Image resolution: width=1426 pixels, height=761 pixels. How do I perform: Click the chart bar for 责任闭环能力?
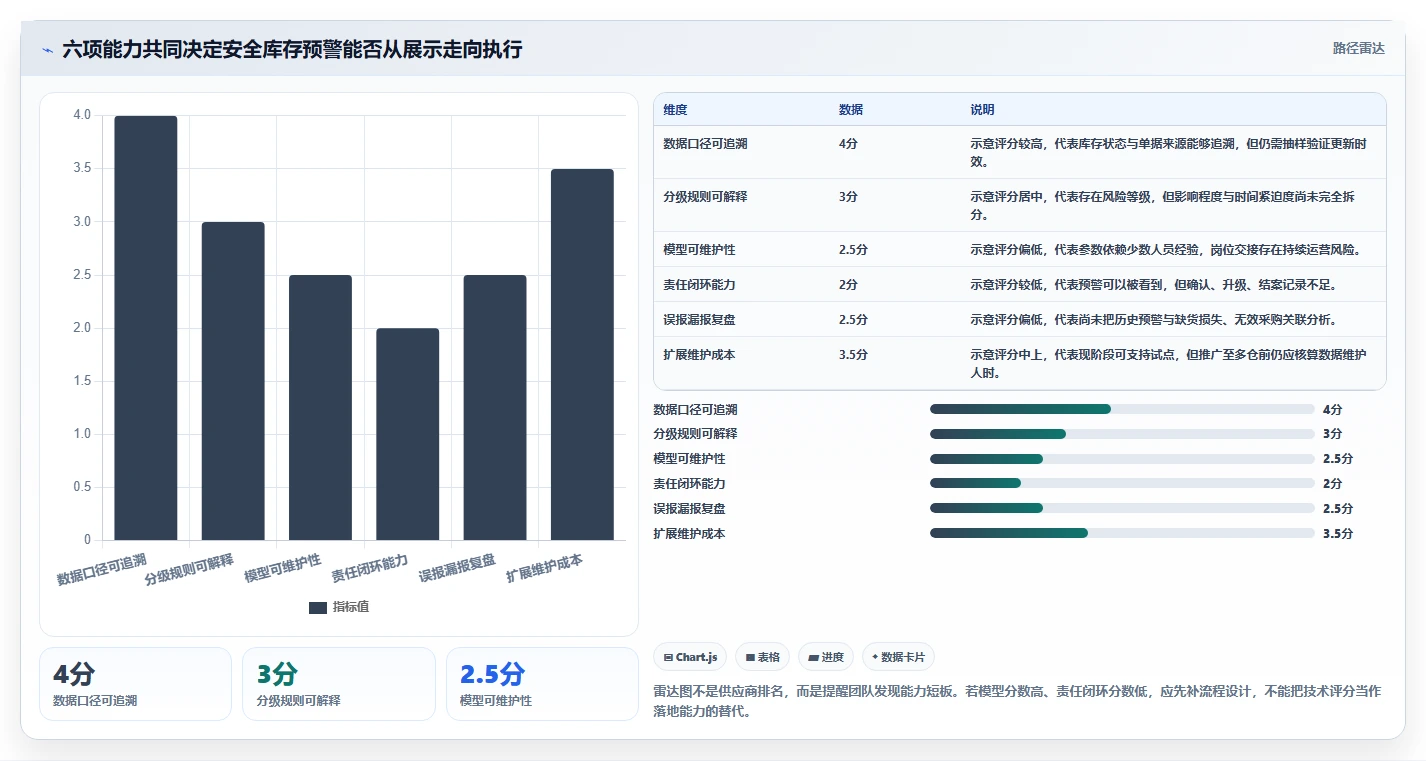(408, 434)
